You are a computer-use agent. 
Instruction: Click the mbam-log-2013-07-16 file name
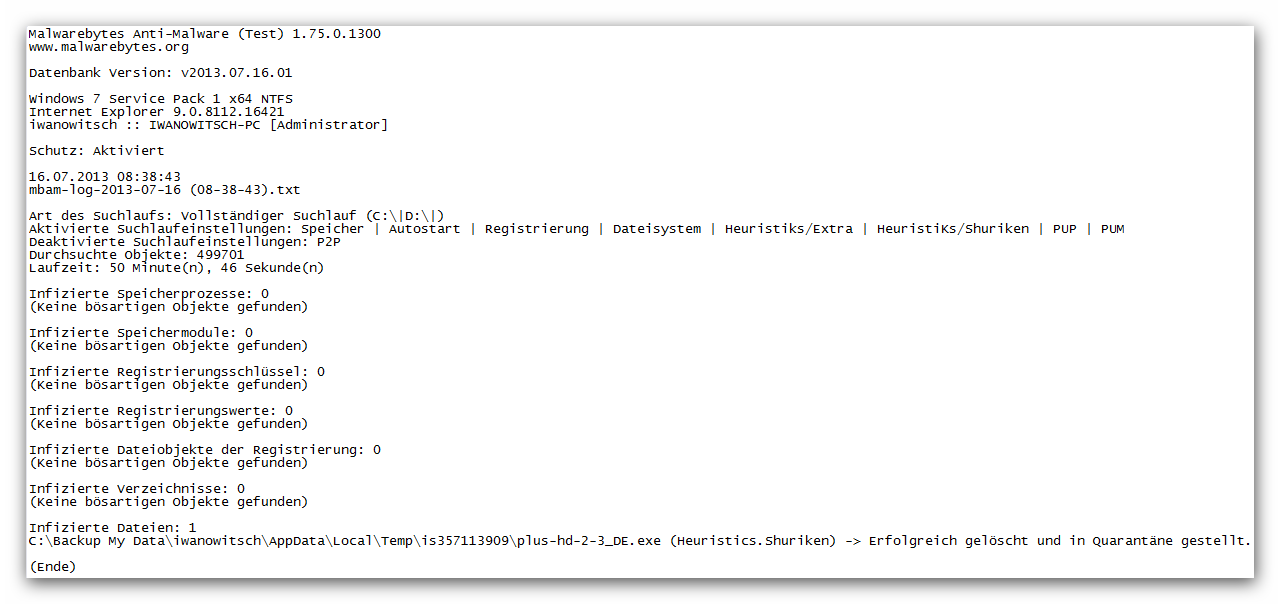click(x=164, y=190)
